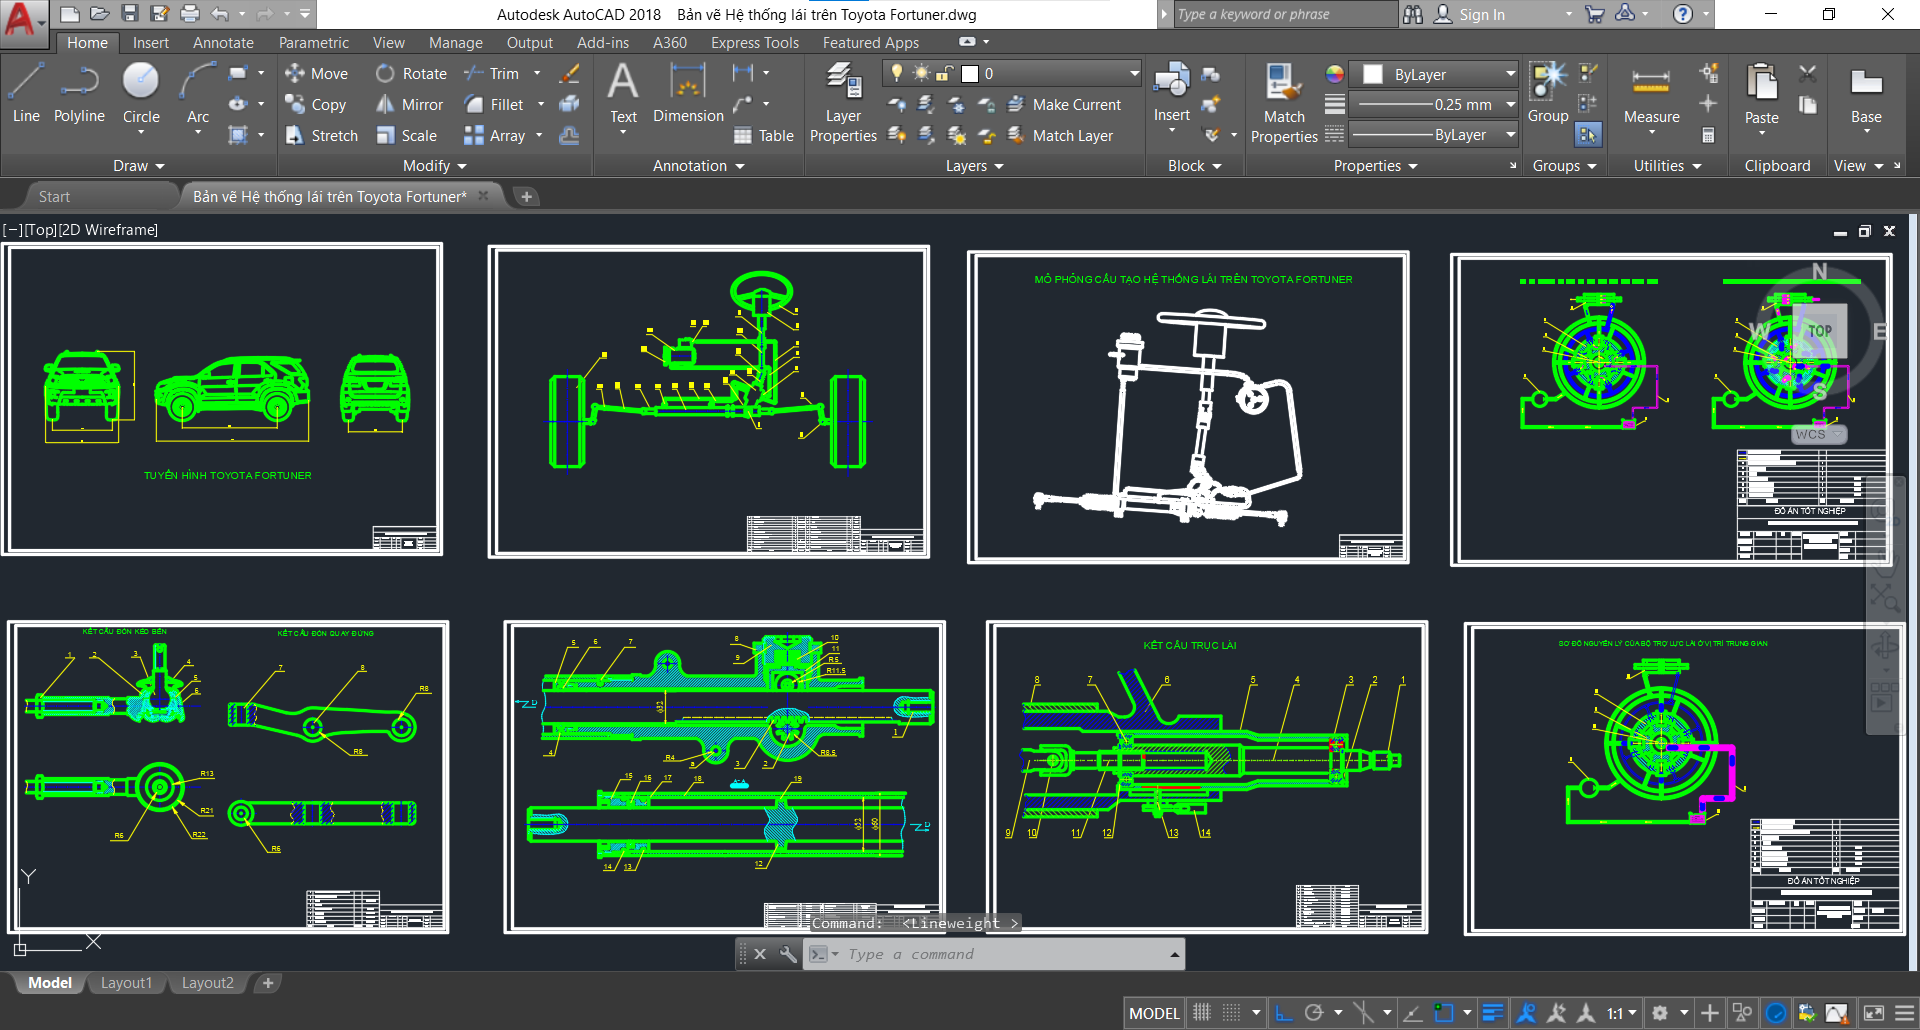Toggle snap mode in status bar
The width and height of the screenshot is (1920, 1030).
[1232, 1013]
